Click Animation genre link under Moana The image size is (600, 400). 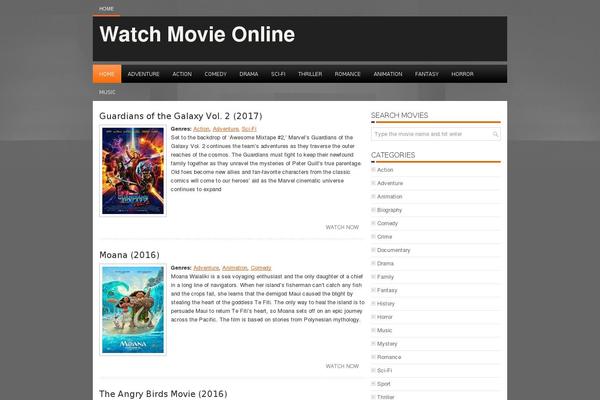tap(235, 268)
